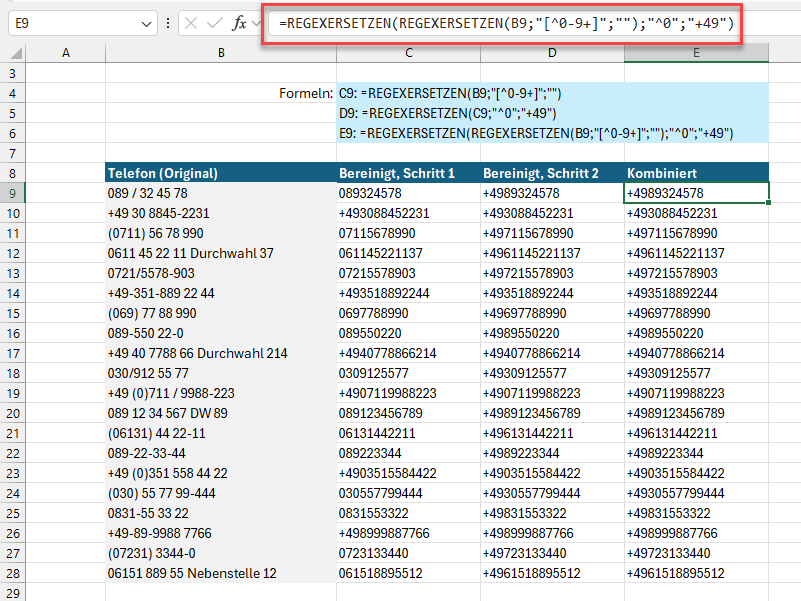Select column B header
The image size is (801, 601).
pyautogui.click(x=220, y=53)
